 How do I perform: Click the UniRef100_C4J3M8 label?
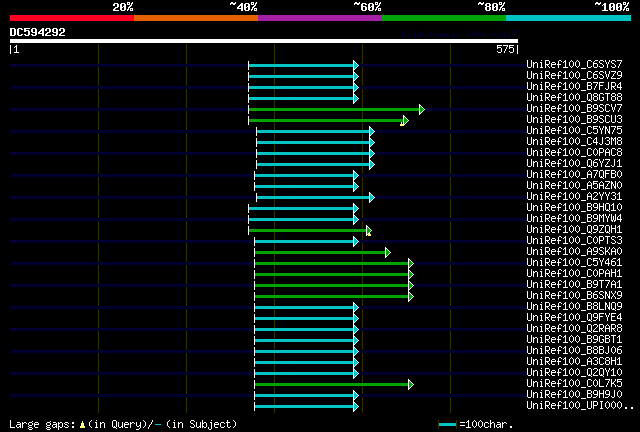(574, 142)
